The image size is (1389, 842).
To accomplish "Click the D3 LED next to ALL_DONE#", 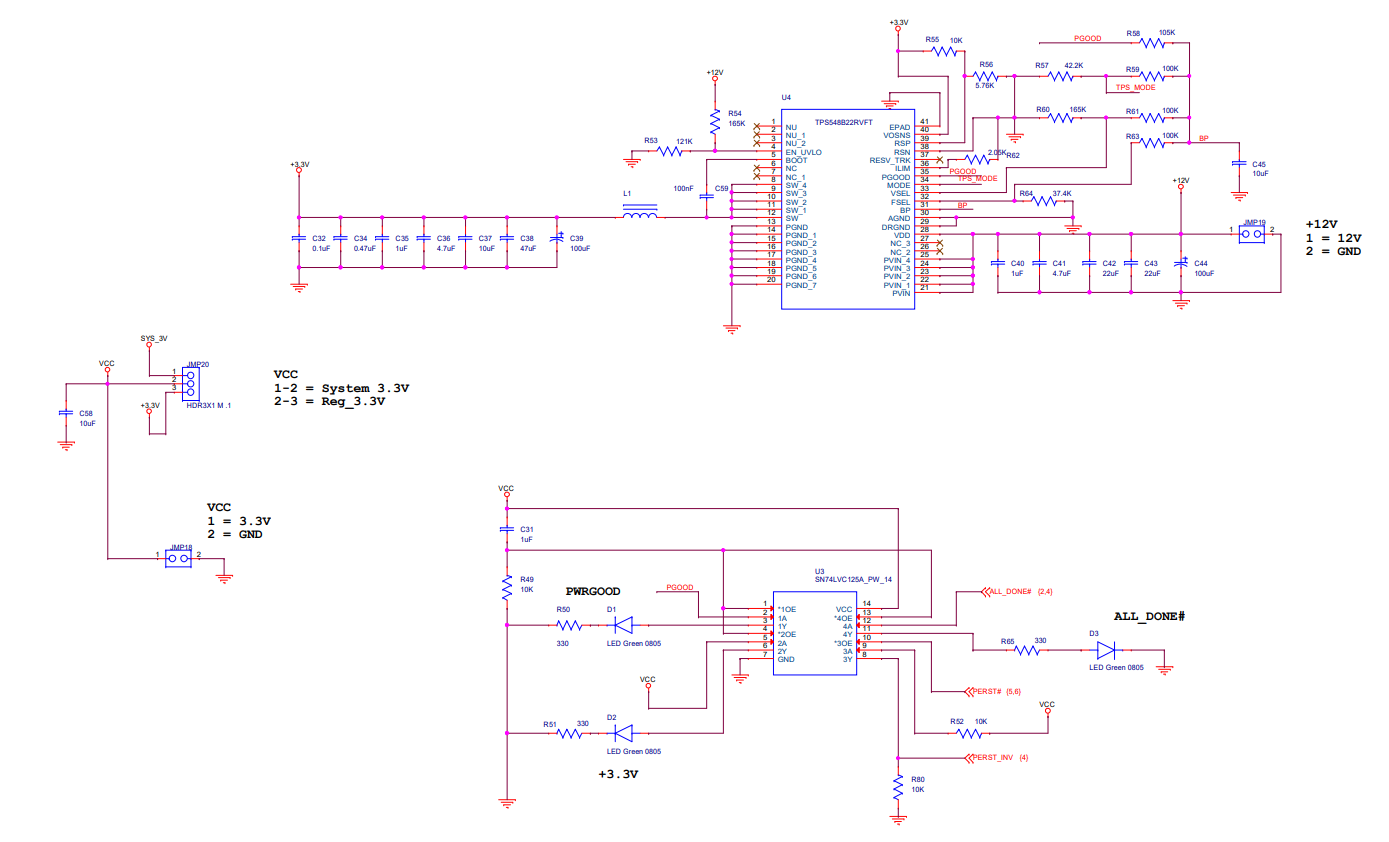I will pos(1107,649).
